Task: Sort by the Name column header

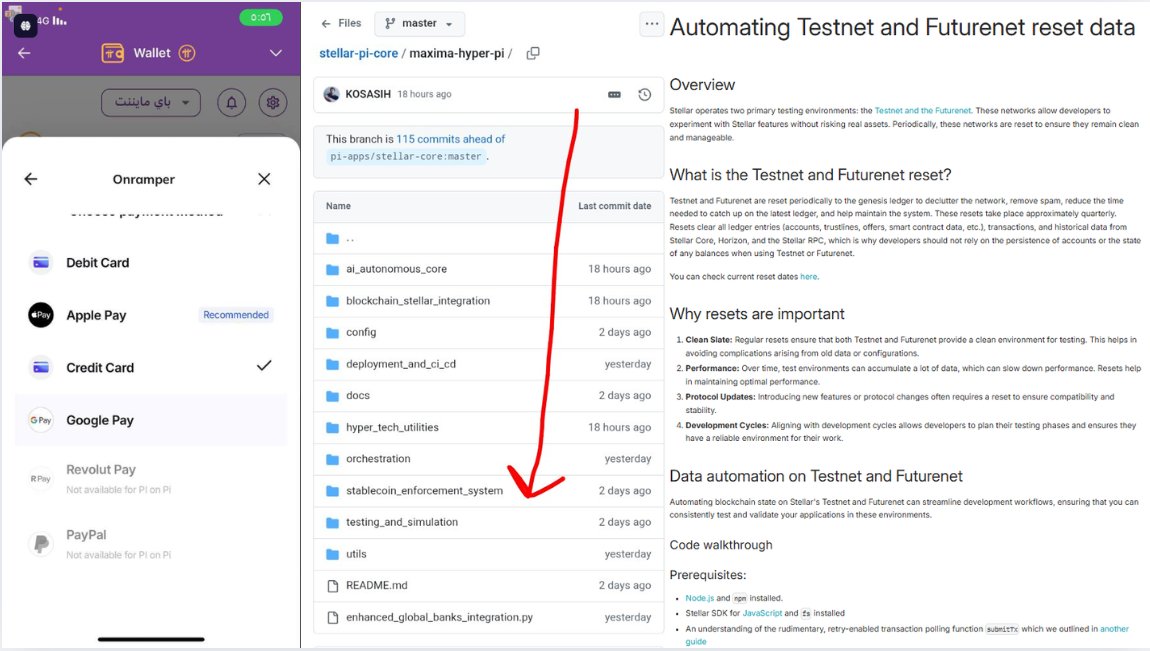Action: coord(338,206)
